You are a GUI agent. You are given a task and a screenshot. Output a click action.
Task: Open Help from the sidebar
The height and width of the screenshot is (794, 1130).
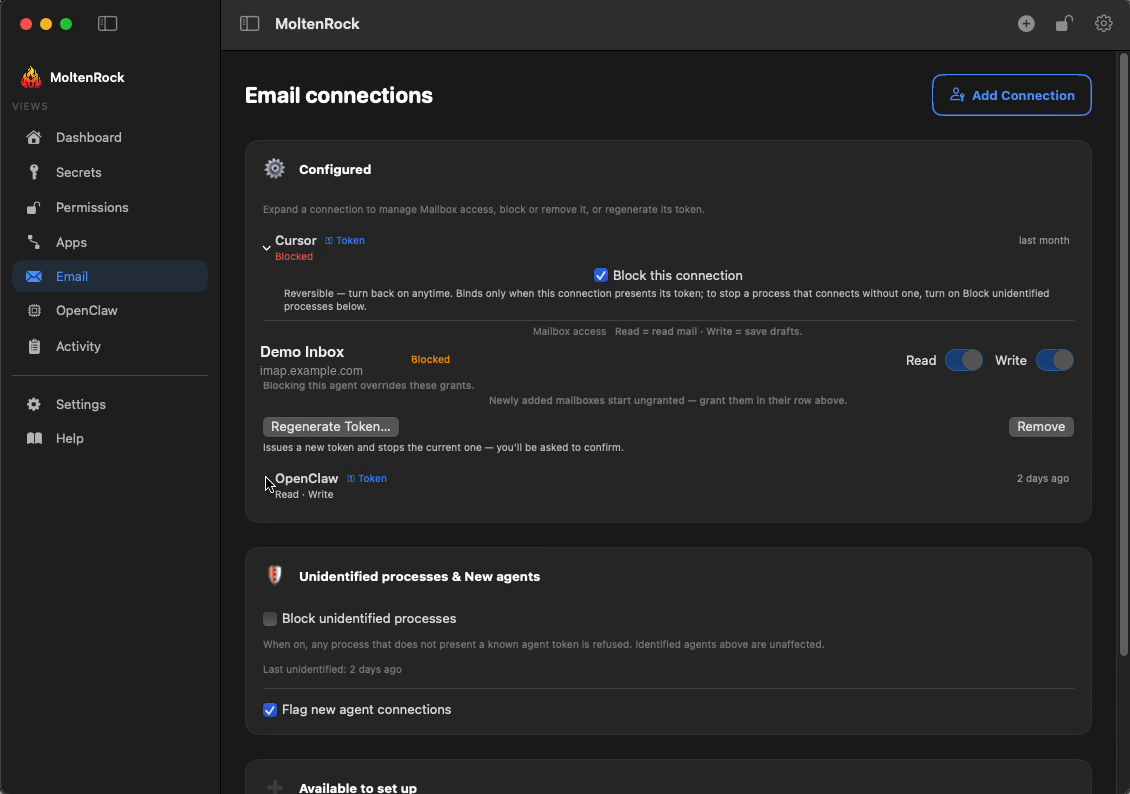tap(110, 438)
